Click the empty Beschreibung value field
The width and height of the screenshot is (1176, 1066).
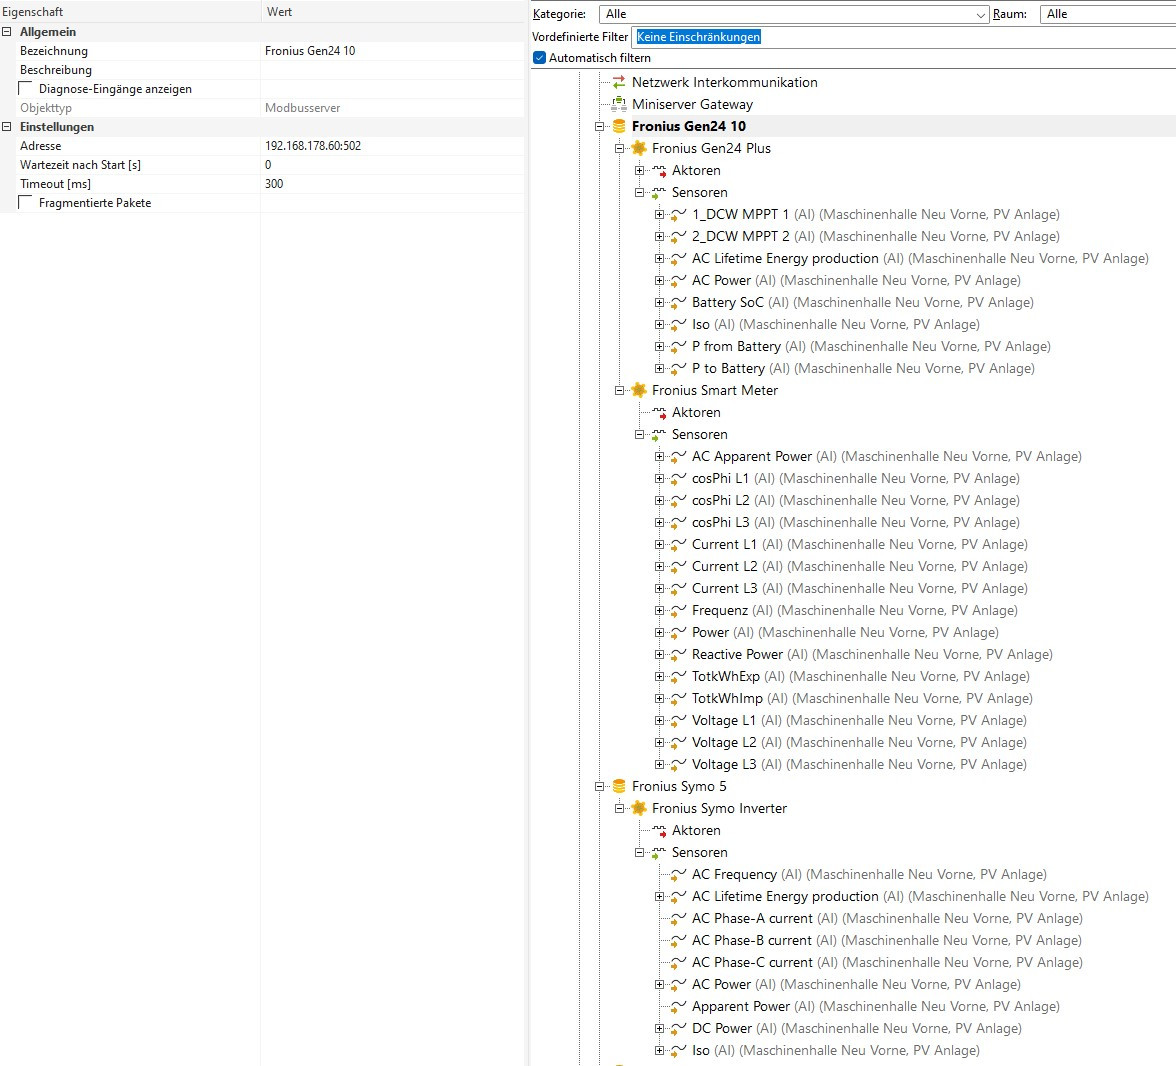[392, 70]
